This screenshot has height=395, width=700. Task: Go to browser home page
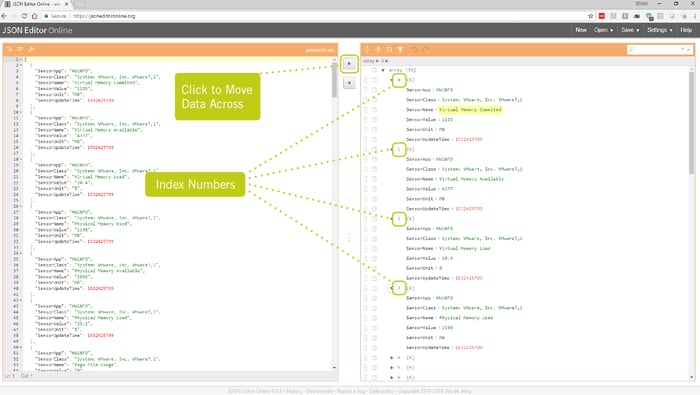pos(34,16)
